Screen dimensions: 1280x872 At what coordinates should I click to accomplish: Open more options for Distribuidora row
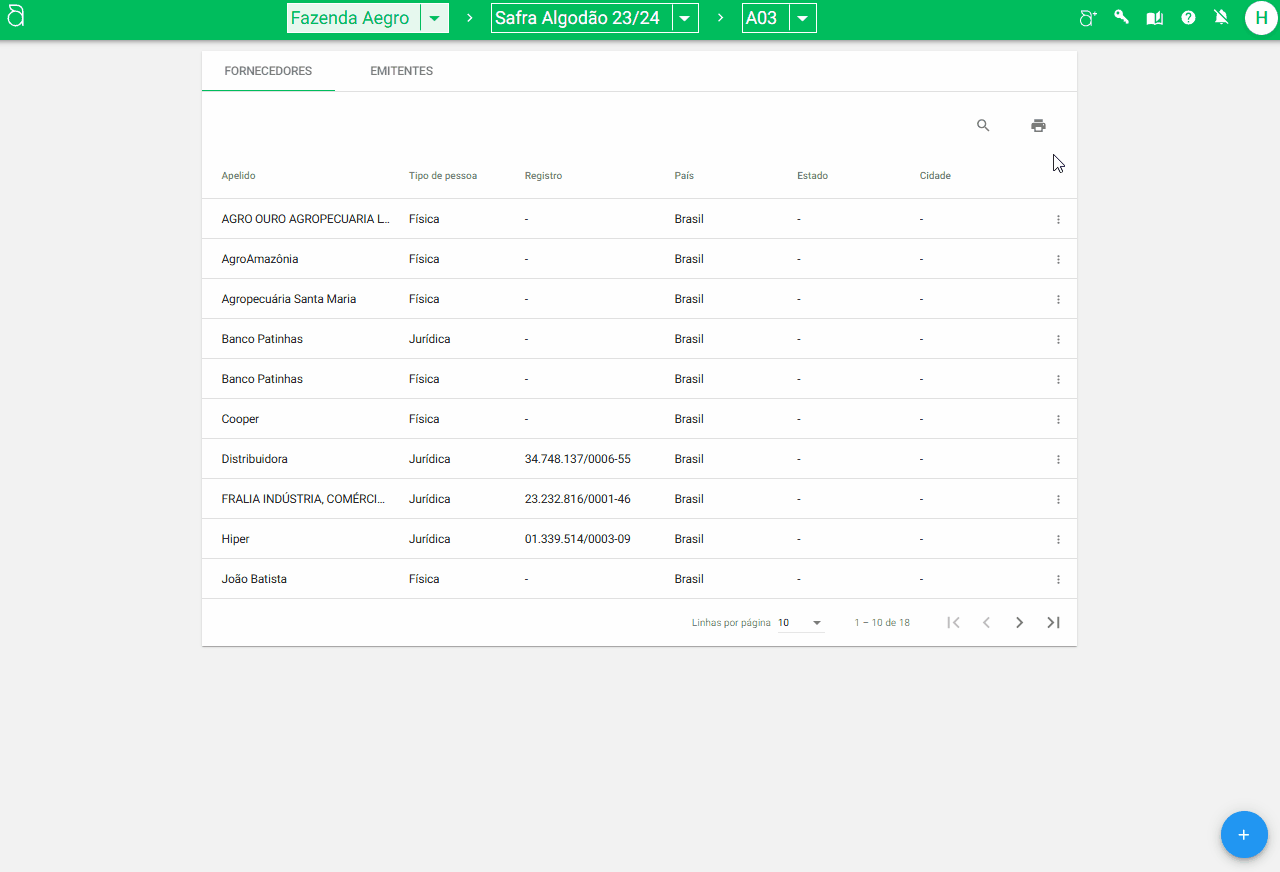[x=1058, y=459]
